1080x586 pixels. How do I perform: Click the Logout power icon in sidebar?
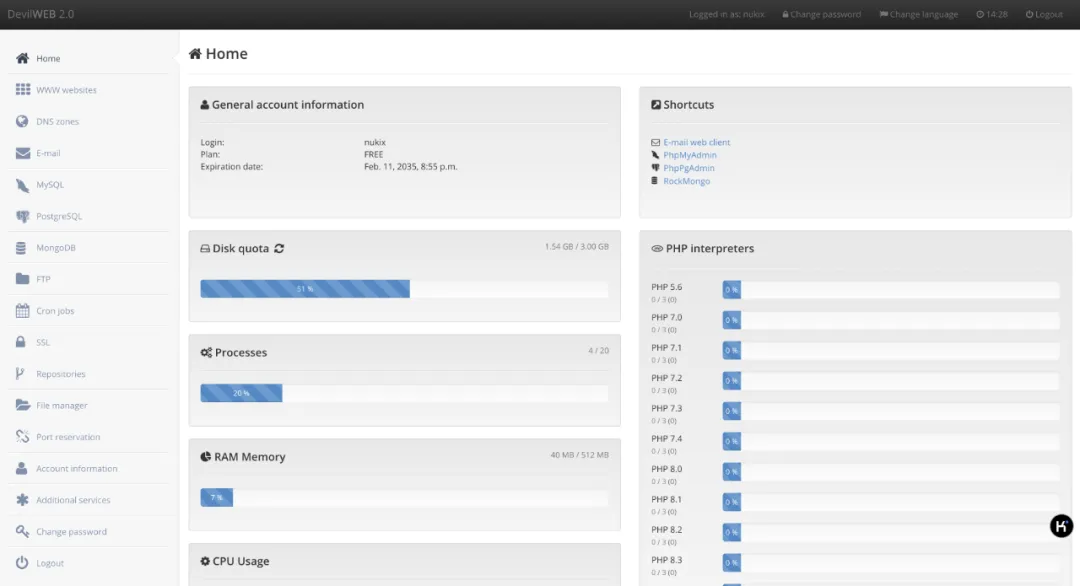(22, 563)
